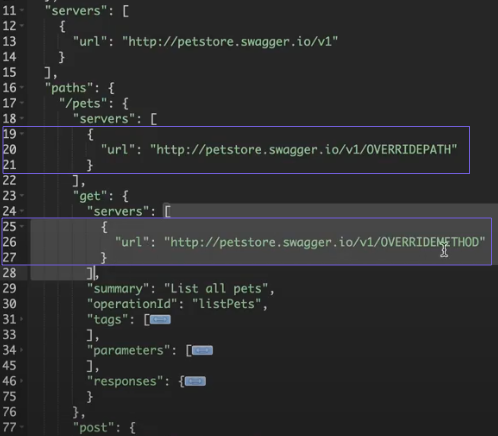
Task: Collapse the "/pets" block on line 17
Action: pos(22,103)
